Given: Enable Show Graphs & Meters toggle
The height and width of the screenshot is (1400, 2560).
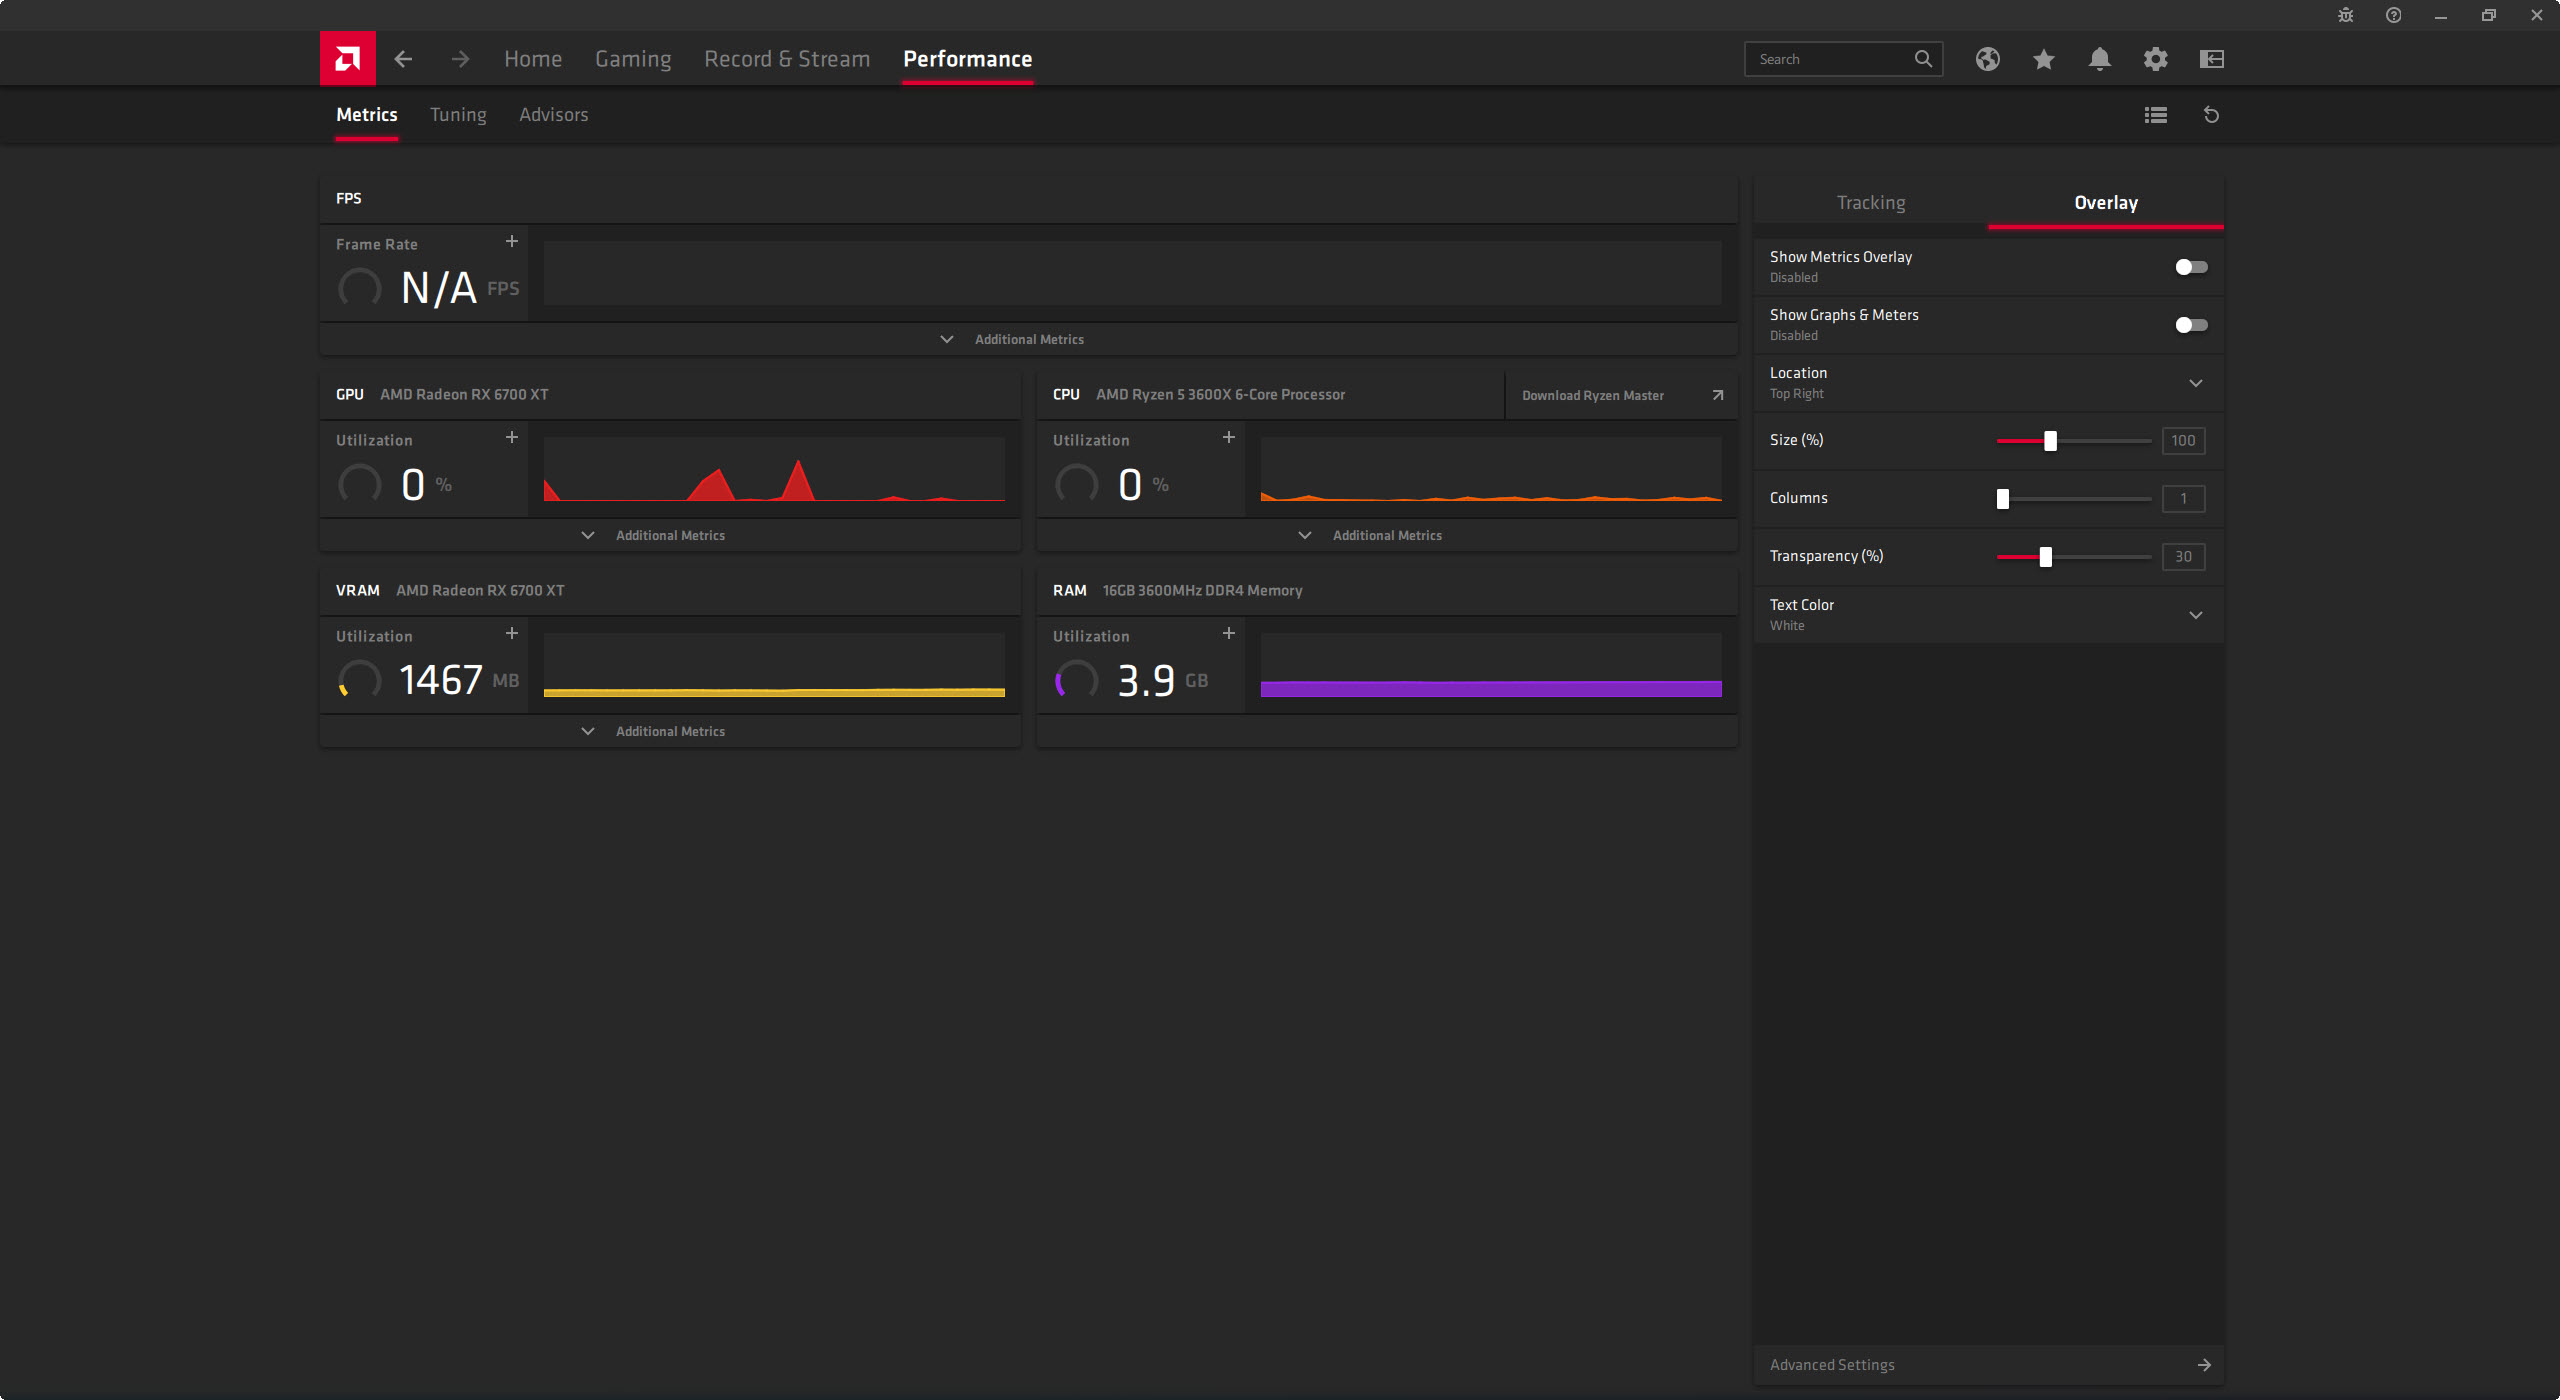Looking at the screenshot, I should coord(2191,325).
